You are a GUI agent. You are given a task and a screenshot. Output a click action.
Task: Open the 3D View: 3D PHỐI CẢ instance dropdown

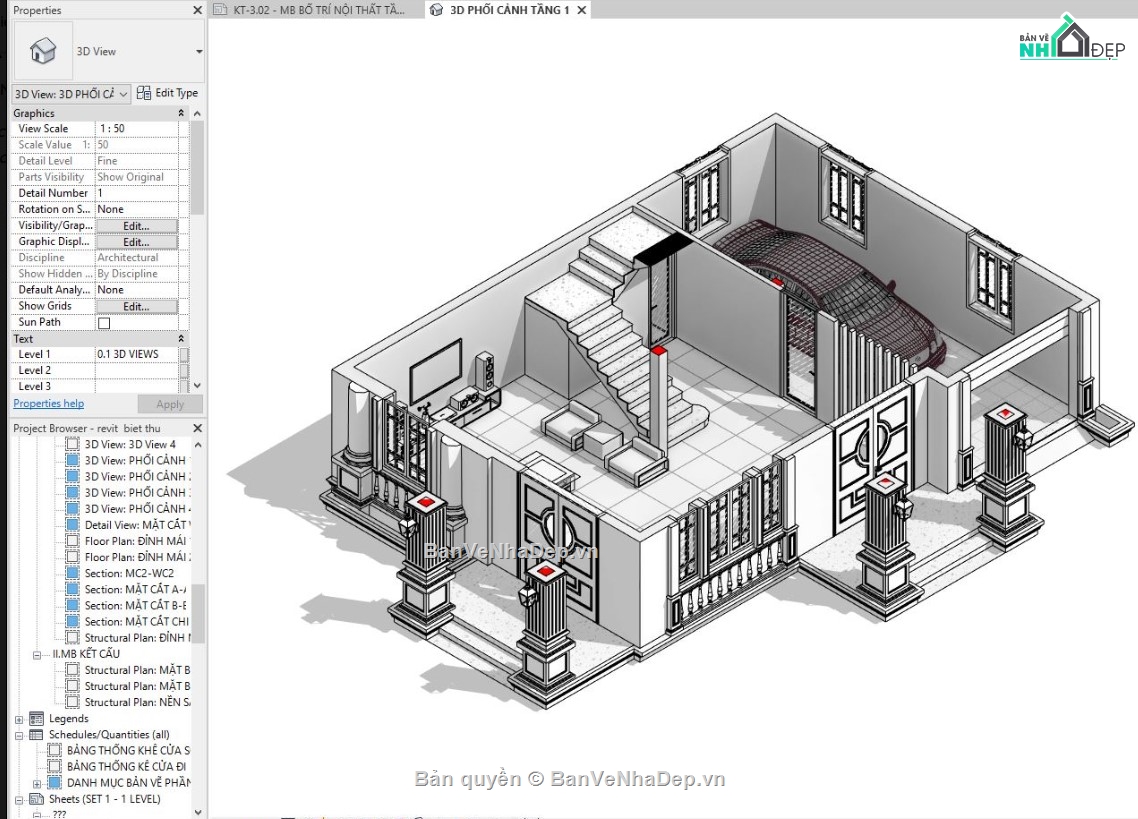[x=123, y=94]
